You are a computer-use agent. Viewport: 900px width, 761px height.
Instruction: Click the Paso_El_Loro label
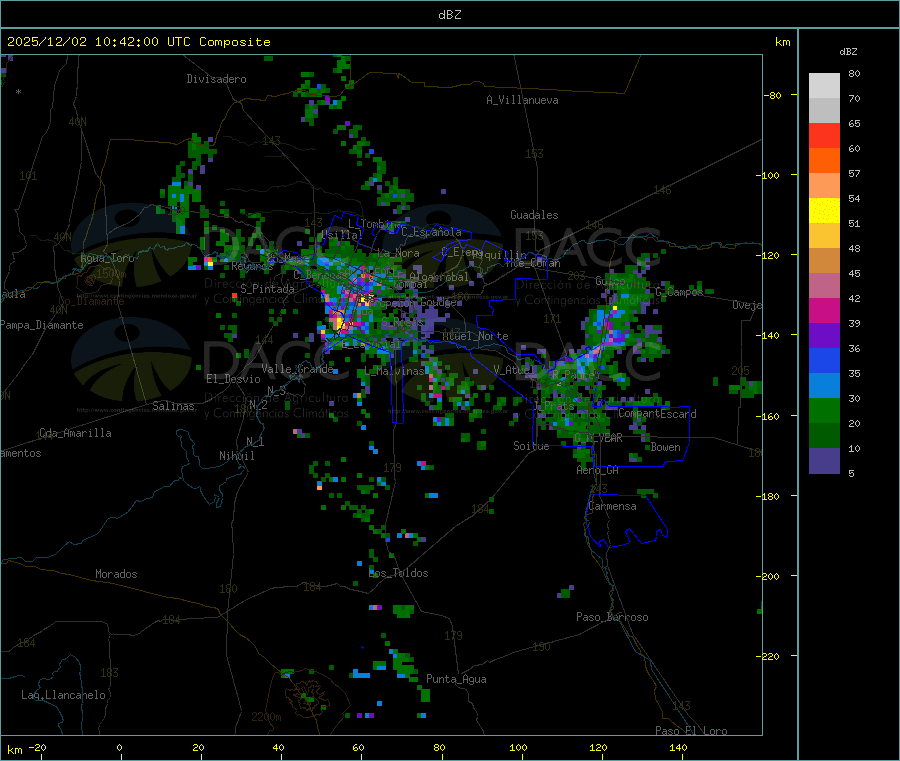point(691,731)
